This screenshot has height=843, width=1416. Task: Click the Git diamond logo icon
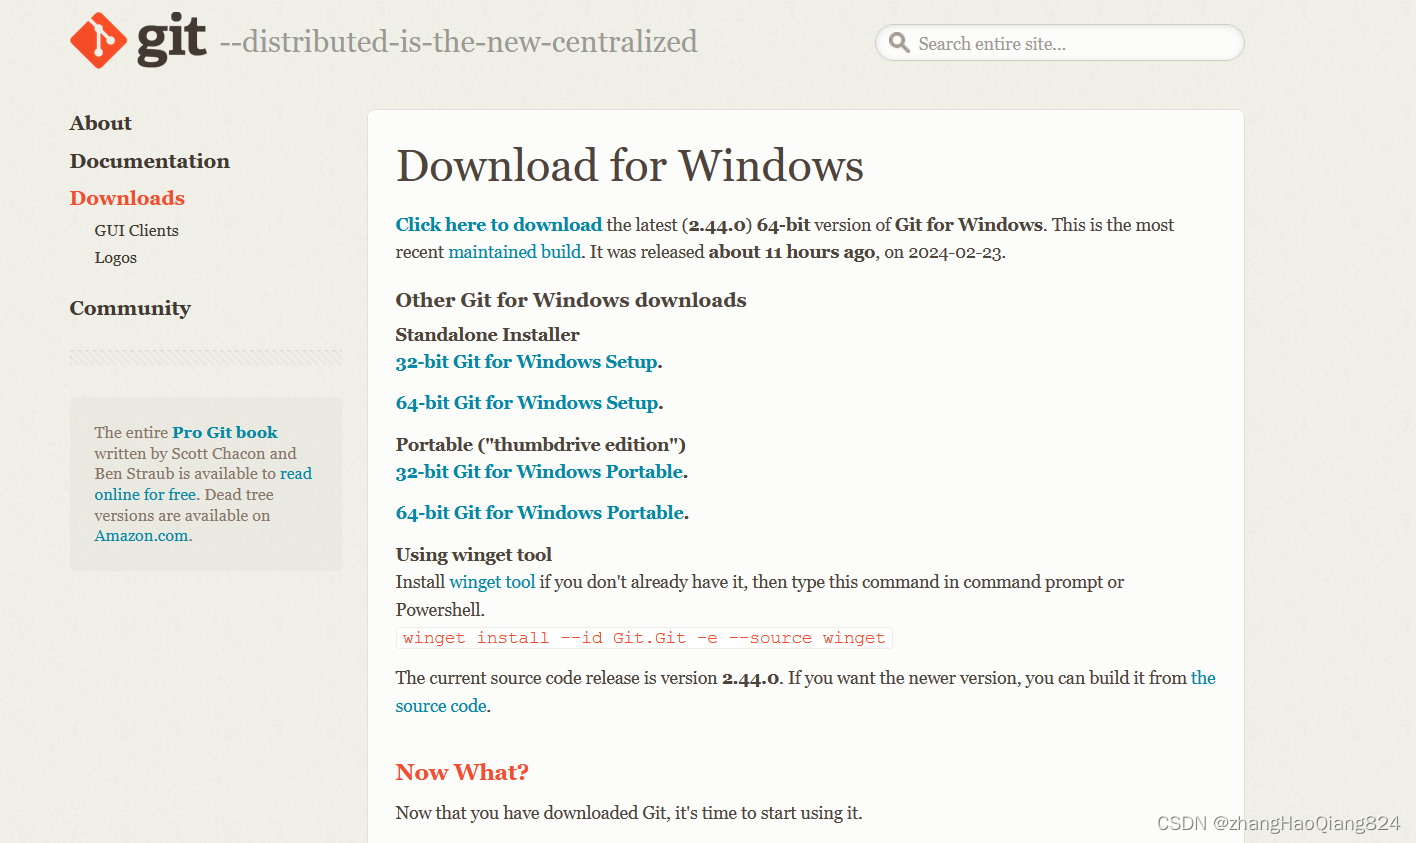point(98,40)
